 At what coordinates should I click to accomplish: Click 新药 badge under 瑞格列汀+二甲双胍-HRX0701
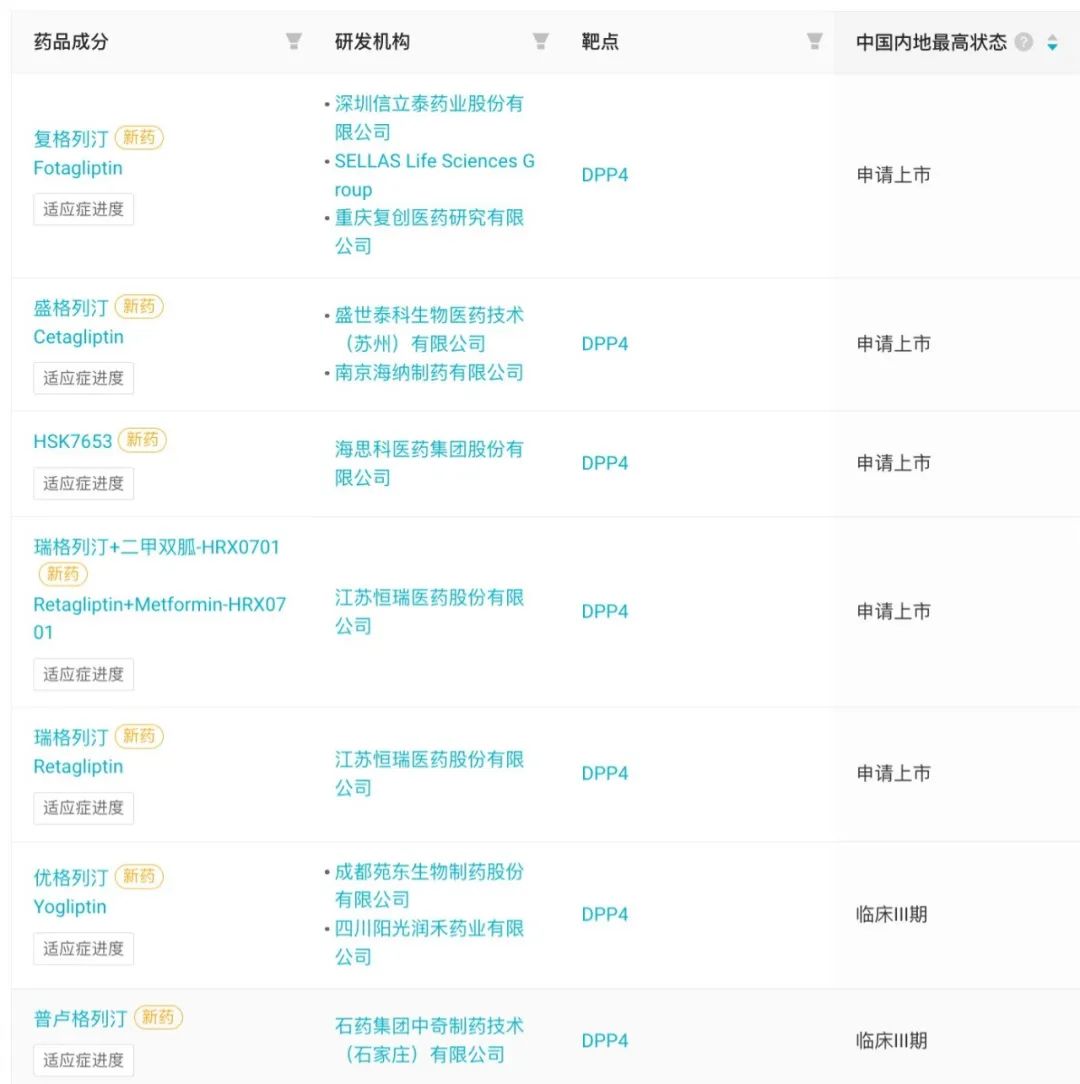coord(63,574)
